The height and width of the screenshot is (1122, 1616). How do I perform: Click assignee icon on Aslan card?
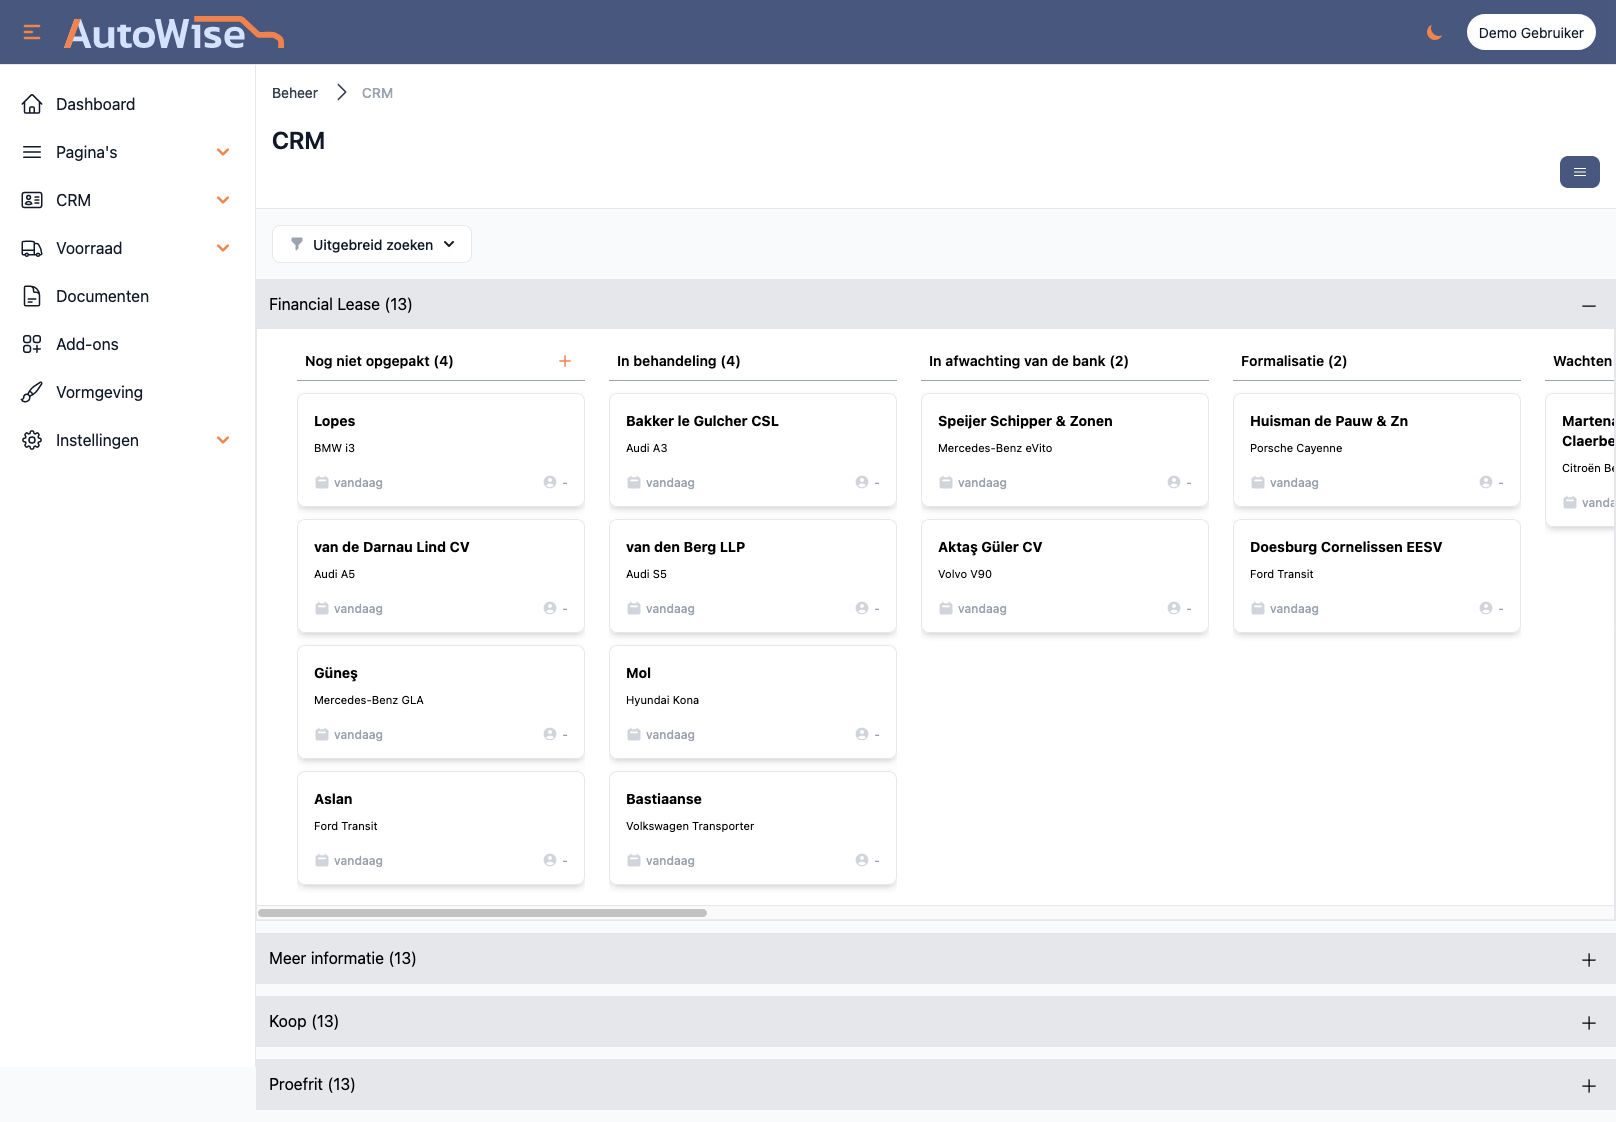pos(550,860)
